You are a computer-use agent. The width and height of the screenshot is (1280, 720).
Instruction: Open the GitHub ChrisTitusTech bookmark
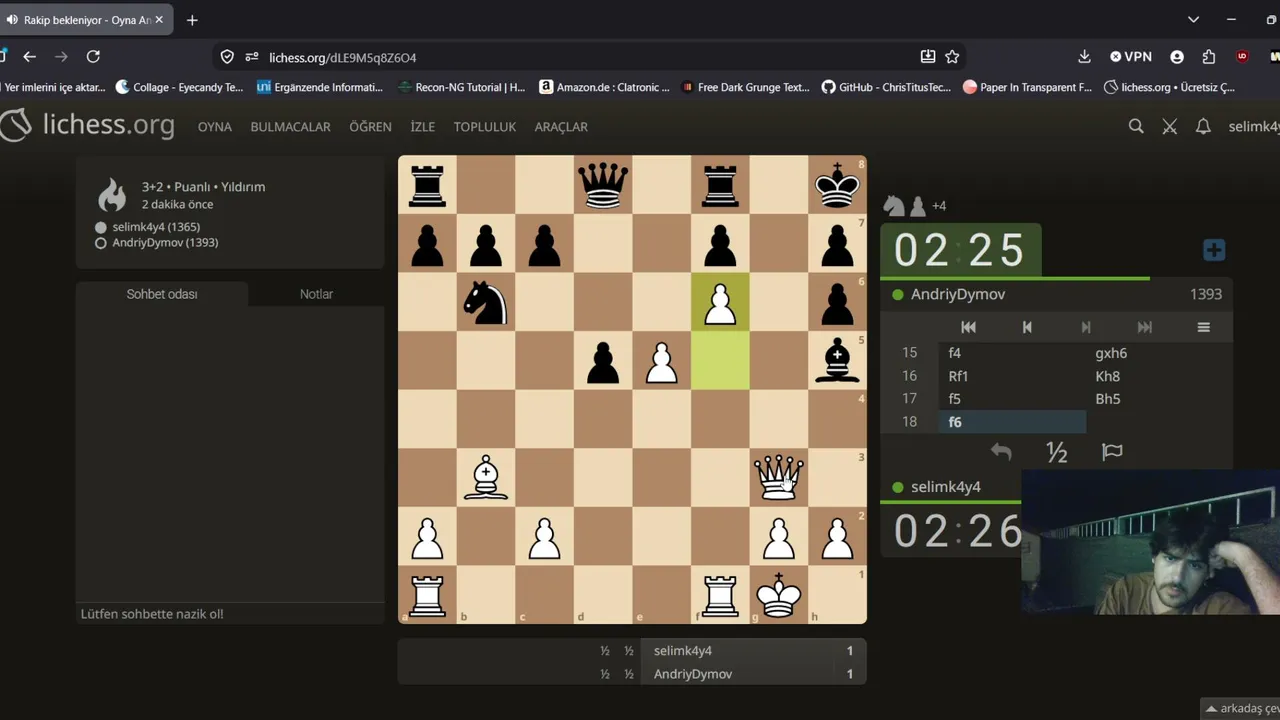[x=886, y=87]
